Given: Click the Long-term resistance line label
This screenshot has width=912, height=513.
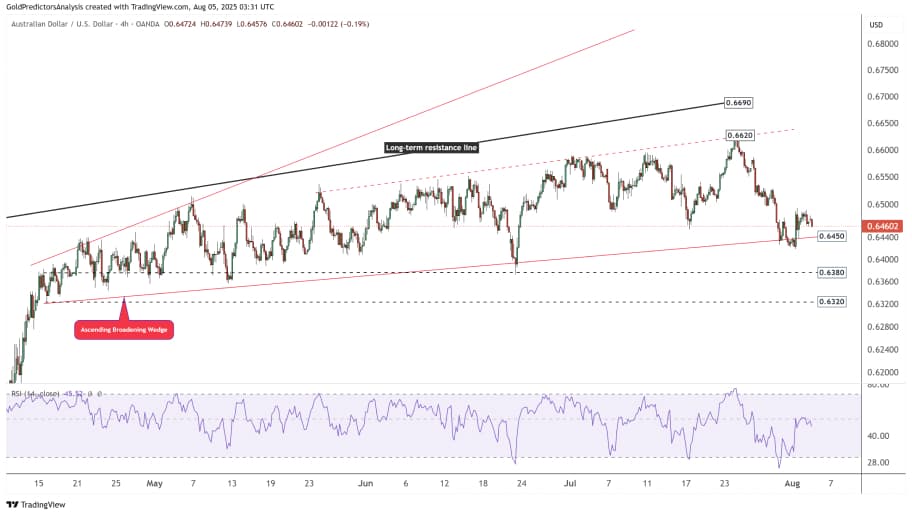Looking at the screenshot, I should point(431,148).
